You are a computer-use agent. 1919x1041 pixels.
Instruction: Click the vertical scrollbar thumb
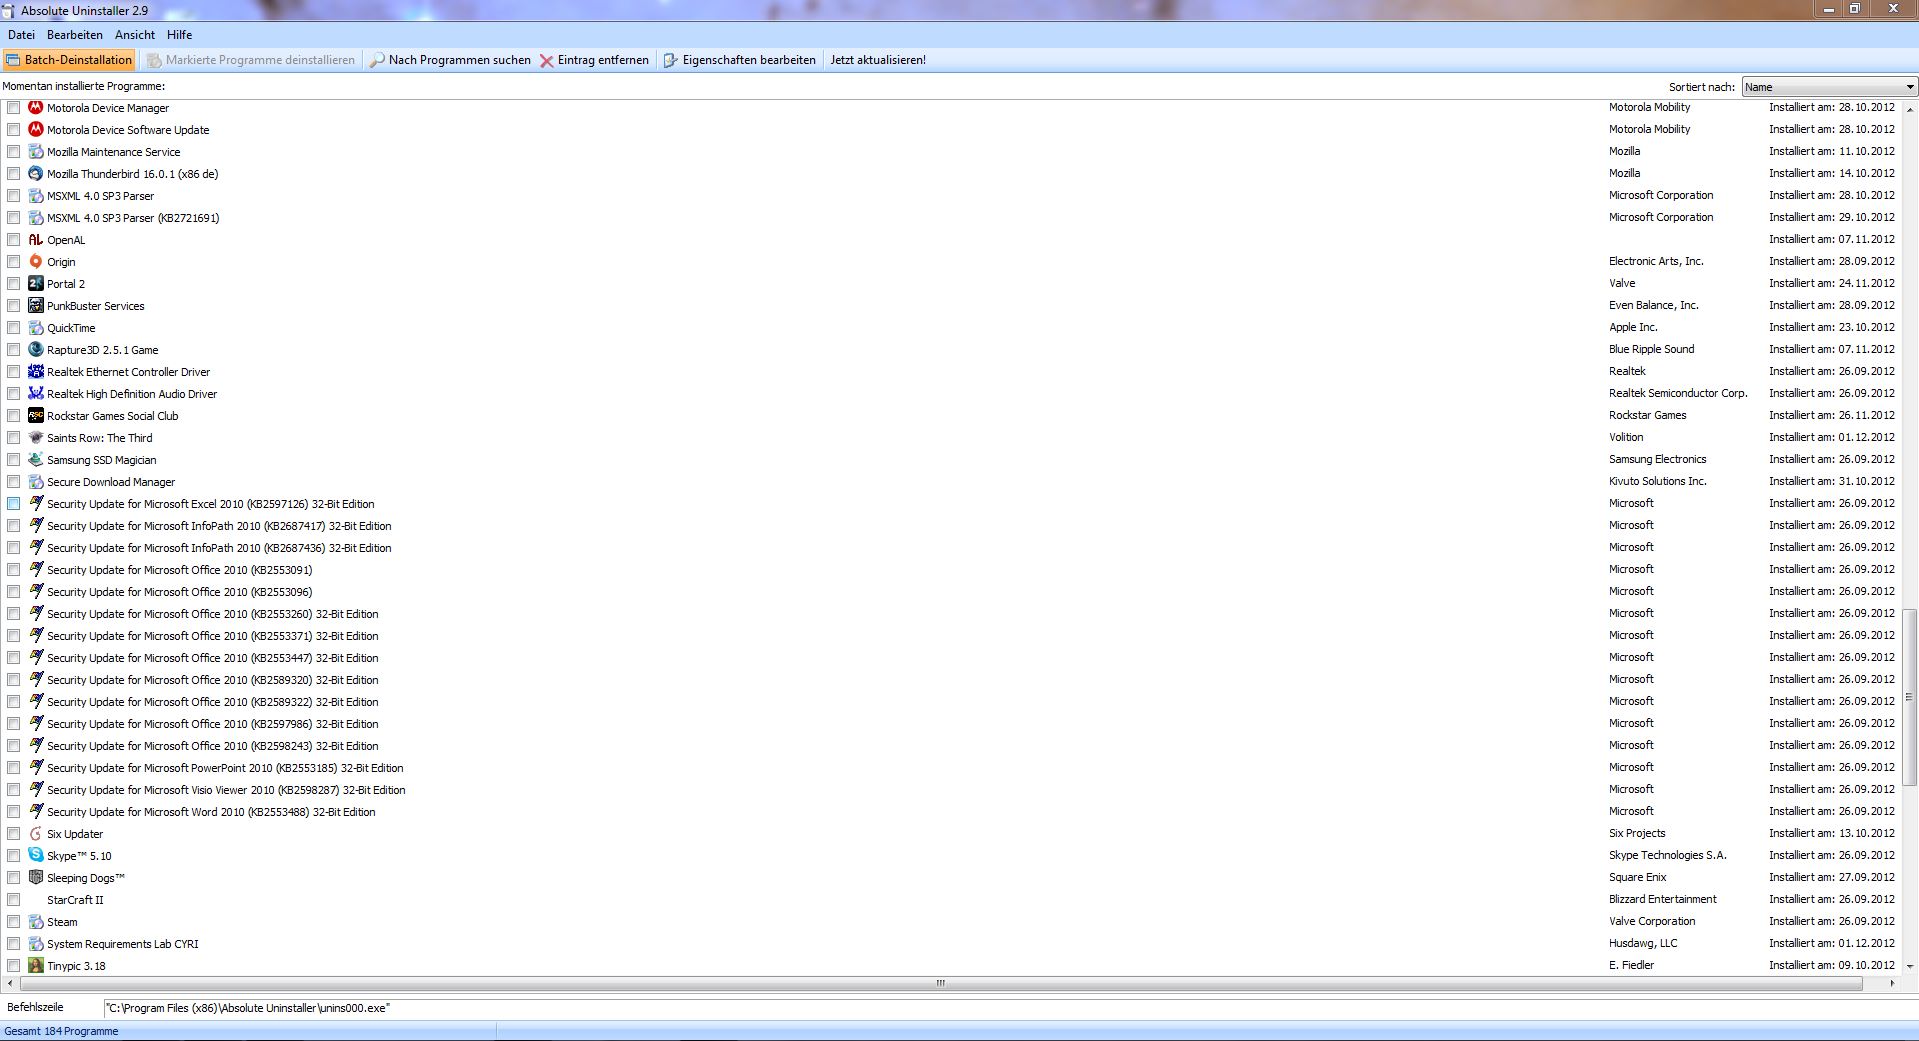(x=1909, y=697)
